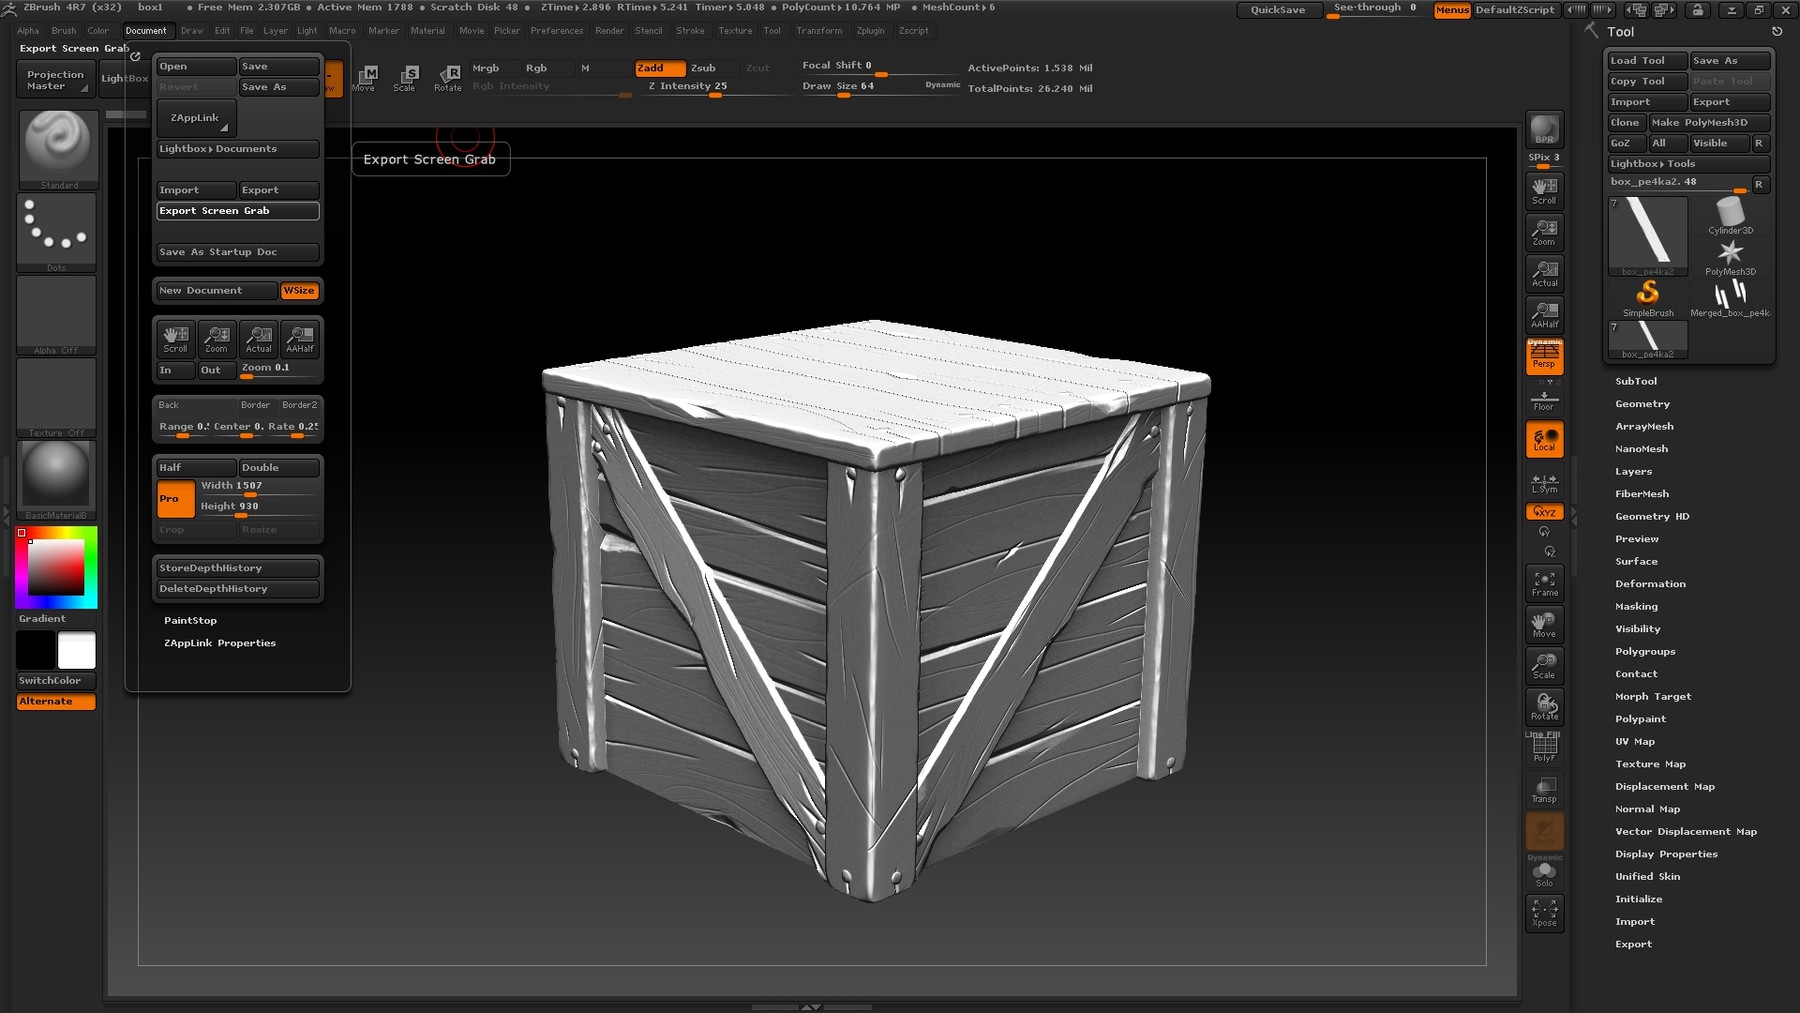Enable the WSize toggle next to New Document
Screen dimensions: 1800x1013
299,290
